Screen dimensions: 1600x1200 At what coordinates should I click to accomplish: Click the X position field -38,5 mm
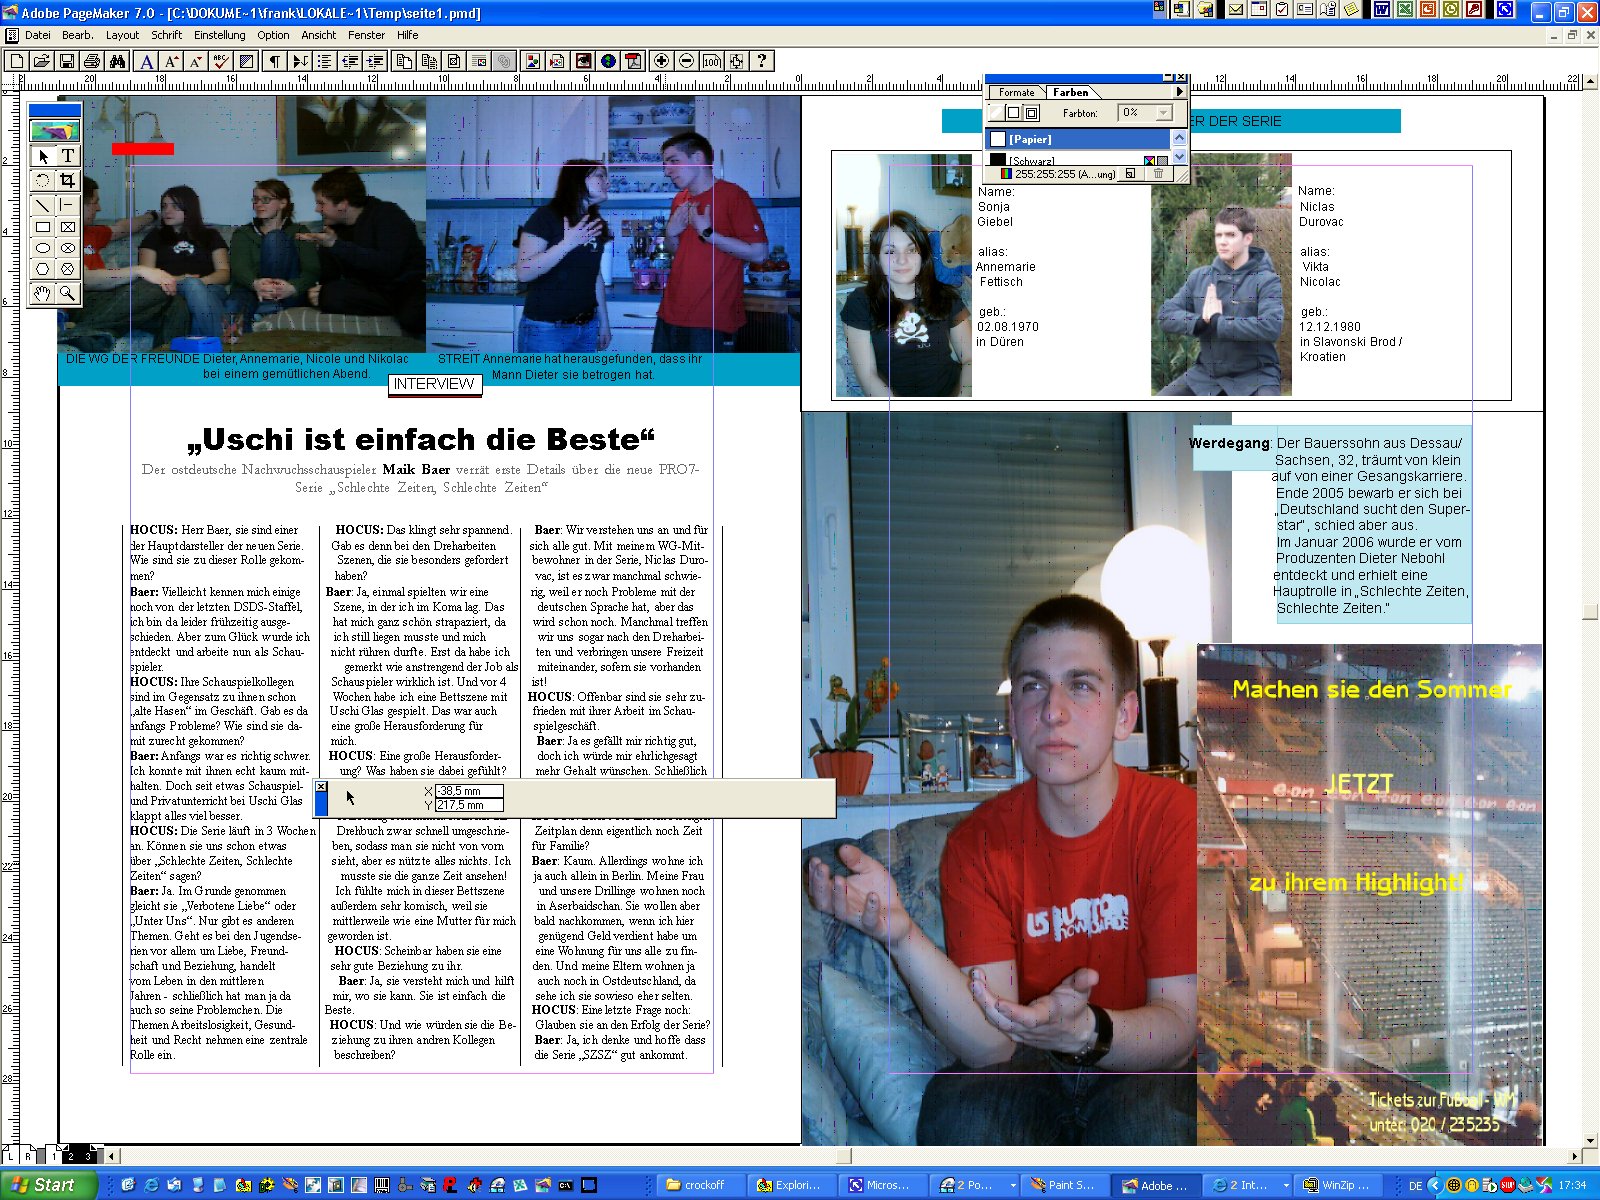point(469,791)
